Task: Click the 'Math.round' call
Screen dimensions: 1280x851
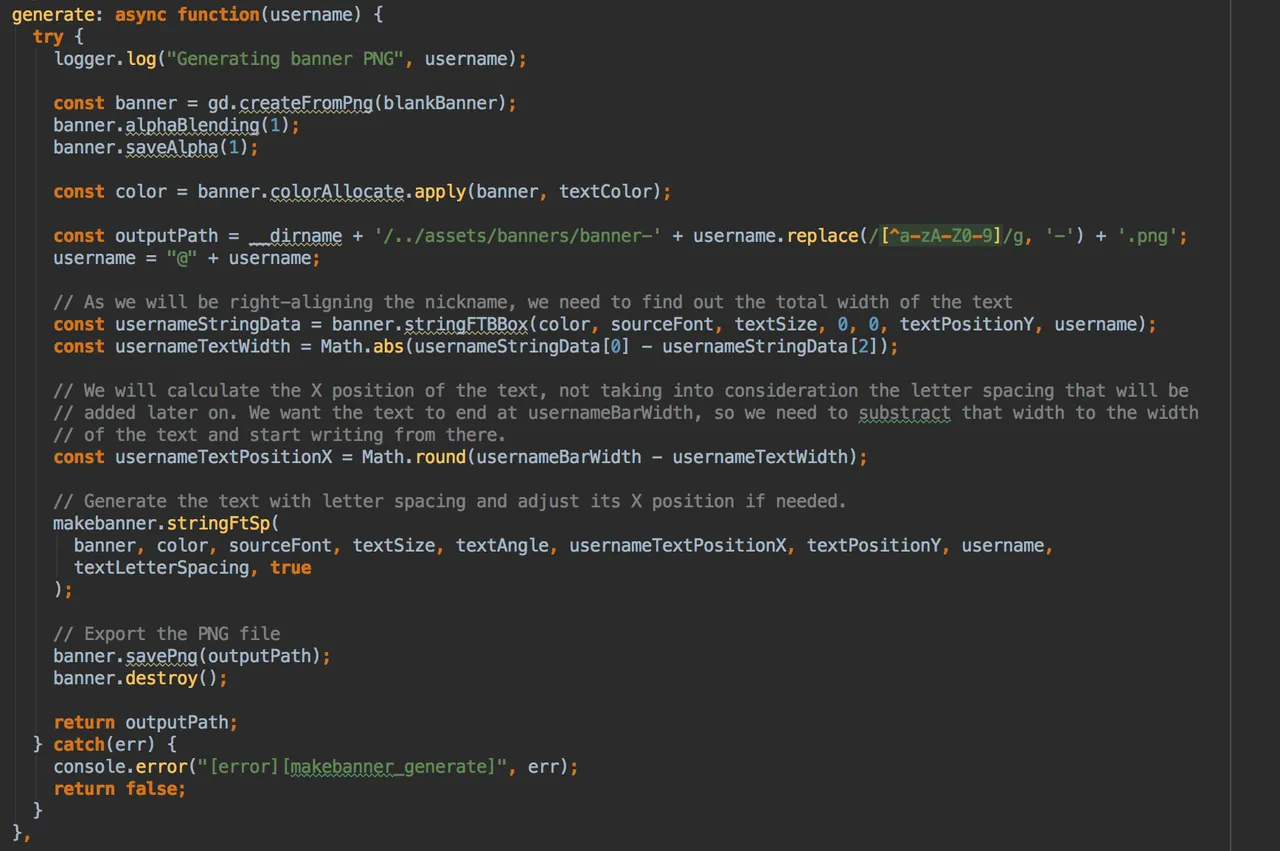Action: click(x=414, y=457)
